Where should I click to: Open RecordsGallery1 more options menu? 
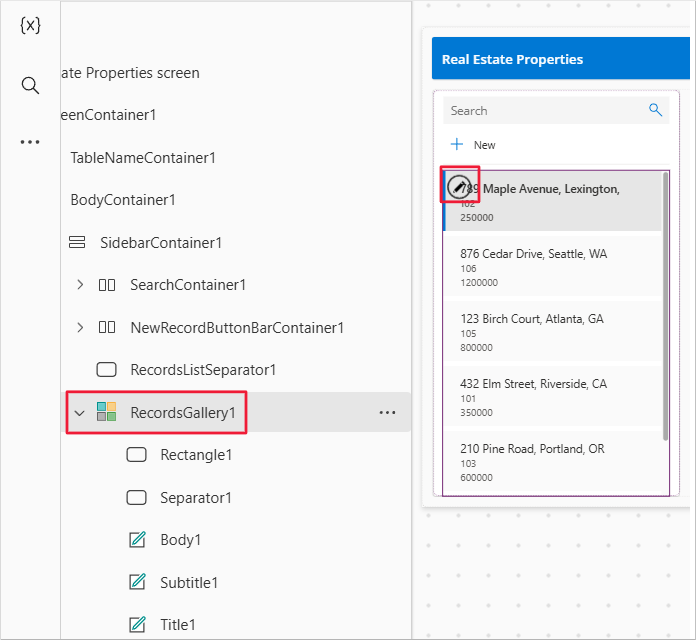(x=387, y=413)
